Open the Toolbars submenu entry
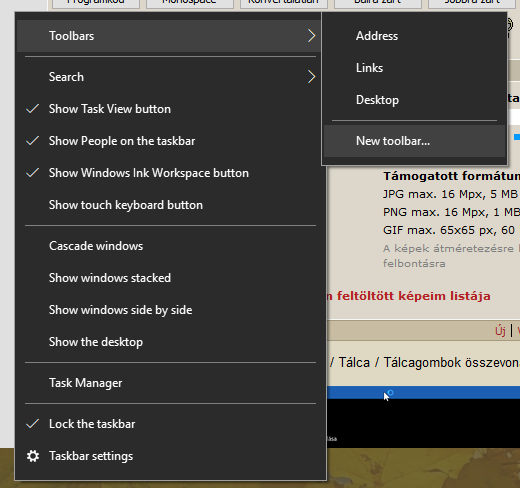The width and height of the screenshot is (520, 488). click(170, 36)
